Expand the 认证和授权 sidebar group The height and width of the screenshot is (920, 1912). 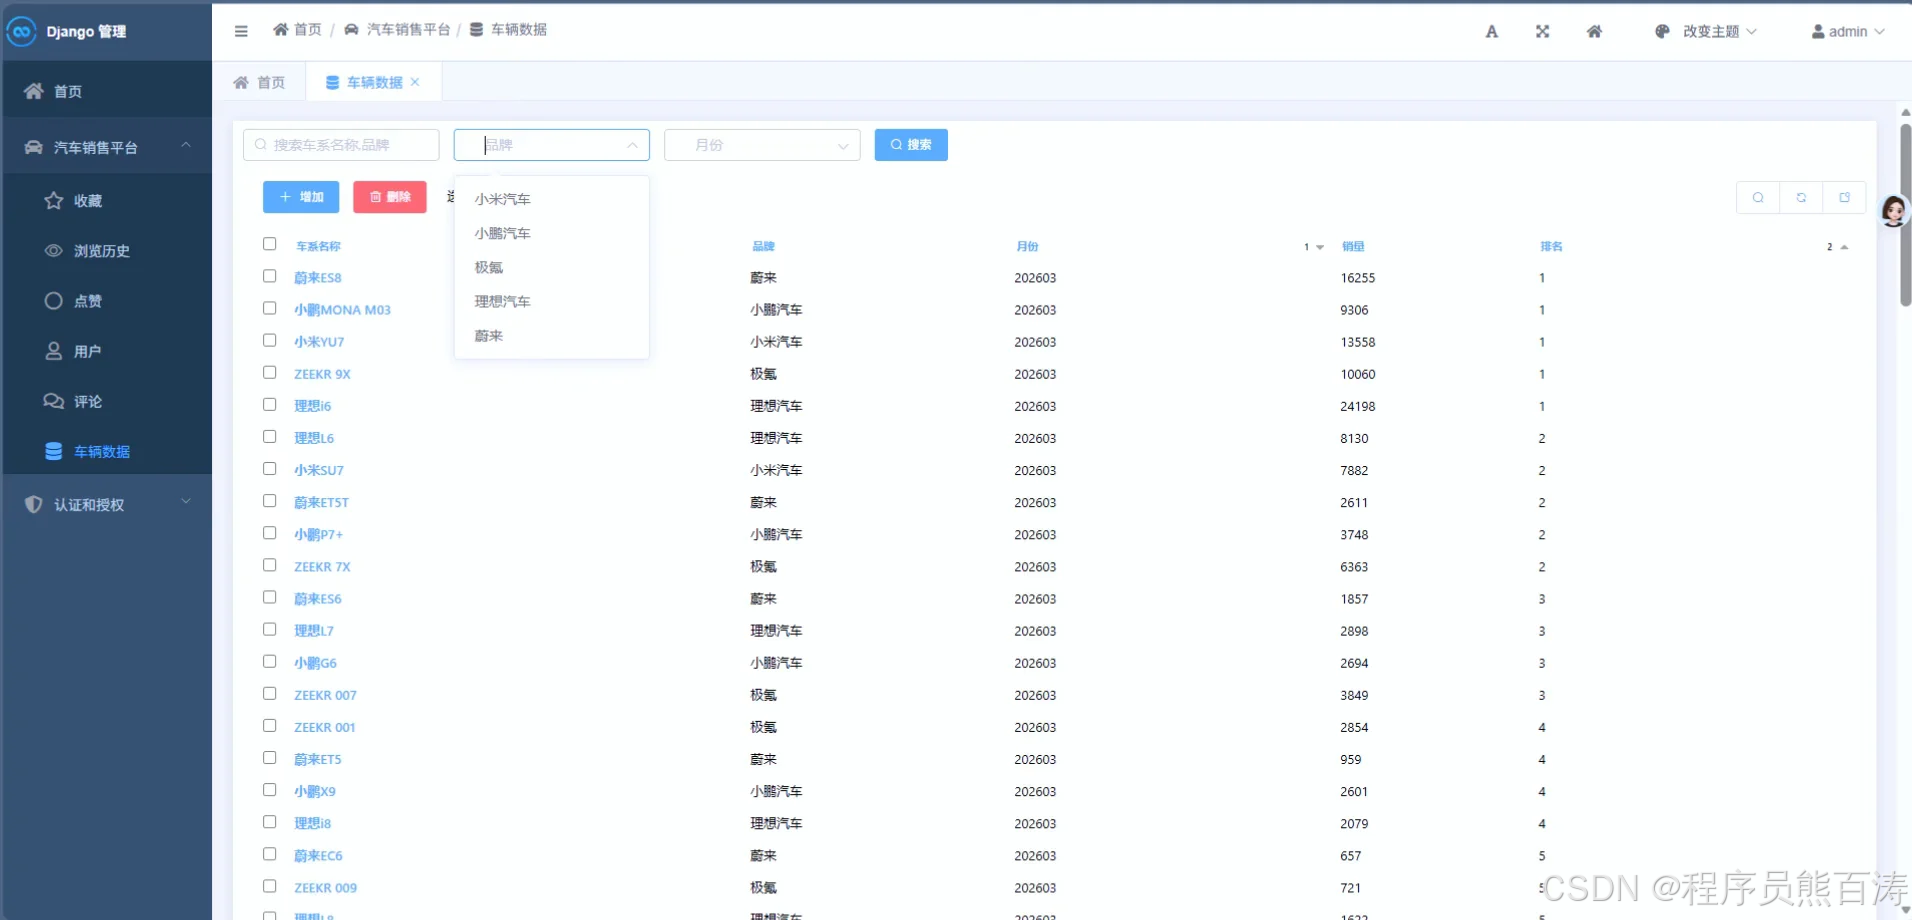(x=108, y=504)
